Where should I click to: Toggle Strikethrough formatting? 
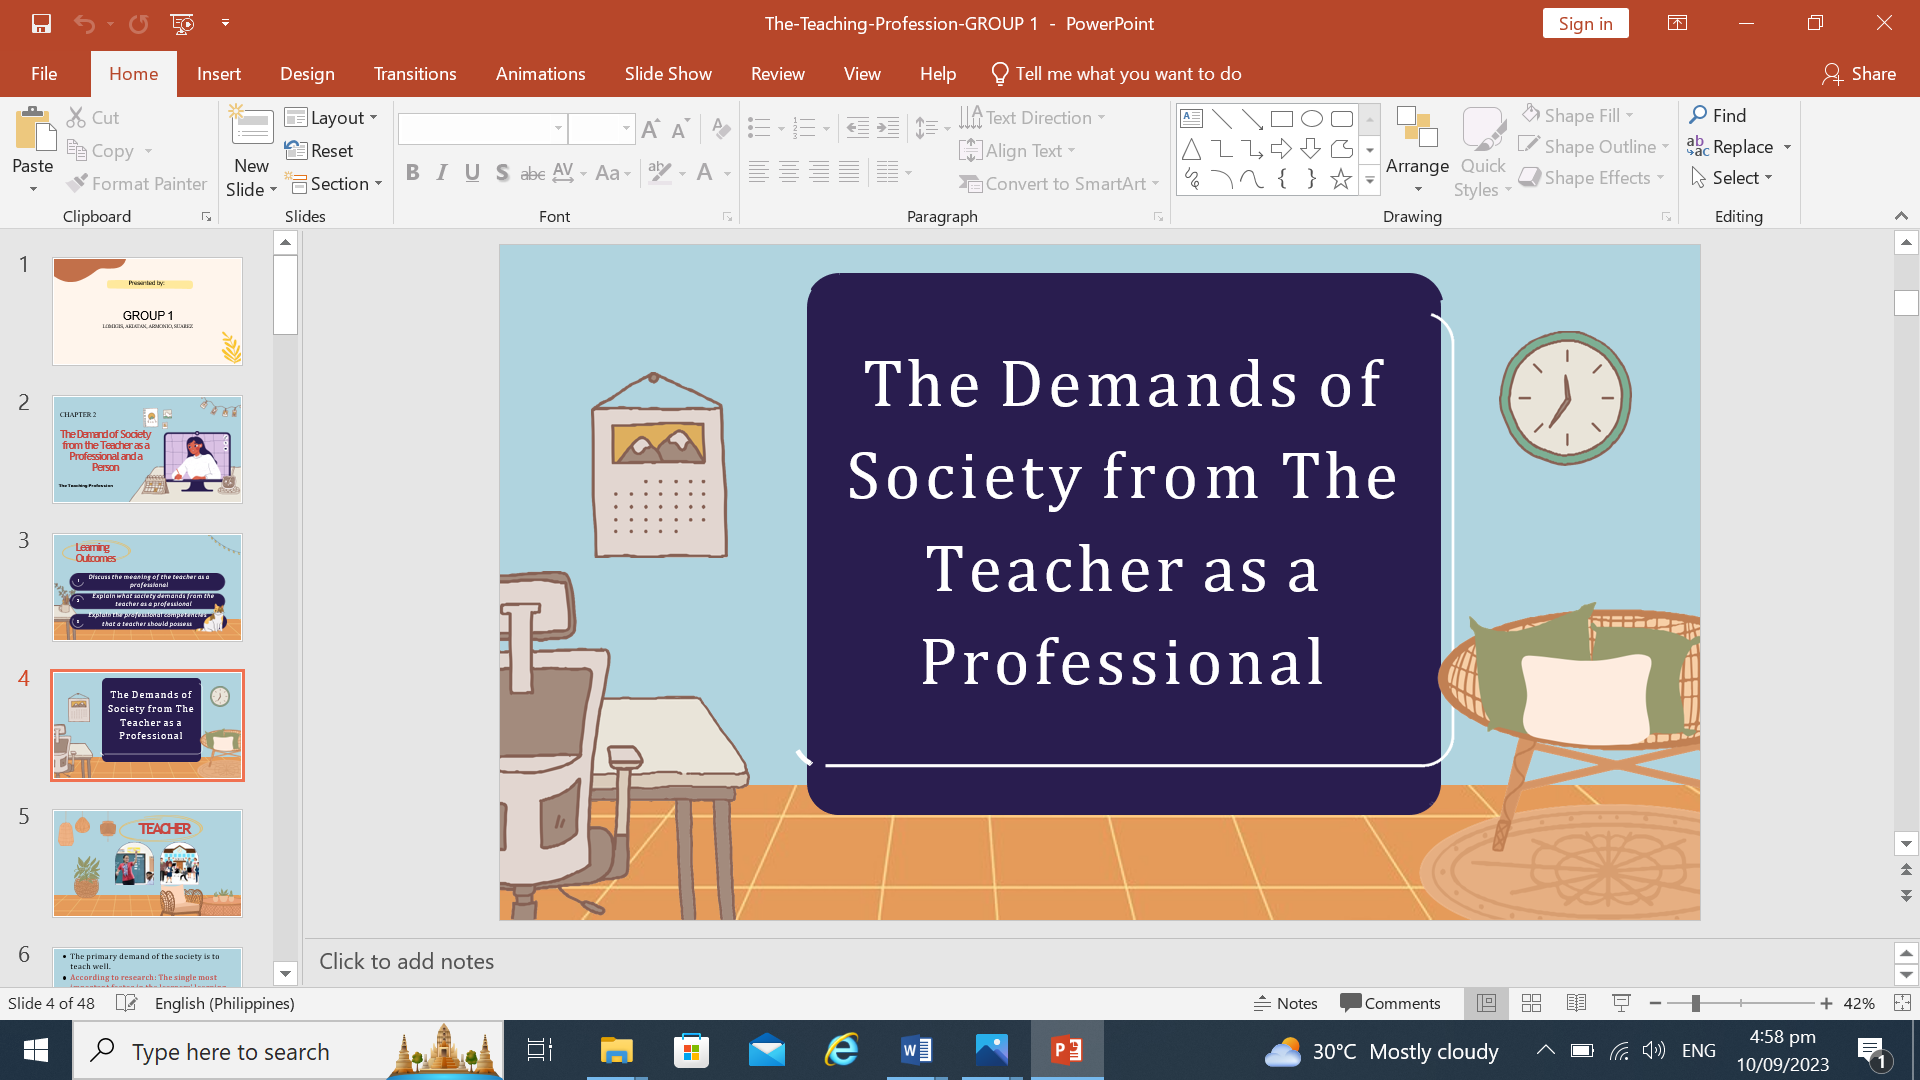click(533, 173)
